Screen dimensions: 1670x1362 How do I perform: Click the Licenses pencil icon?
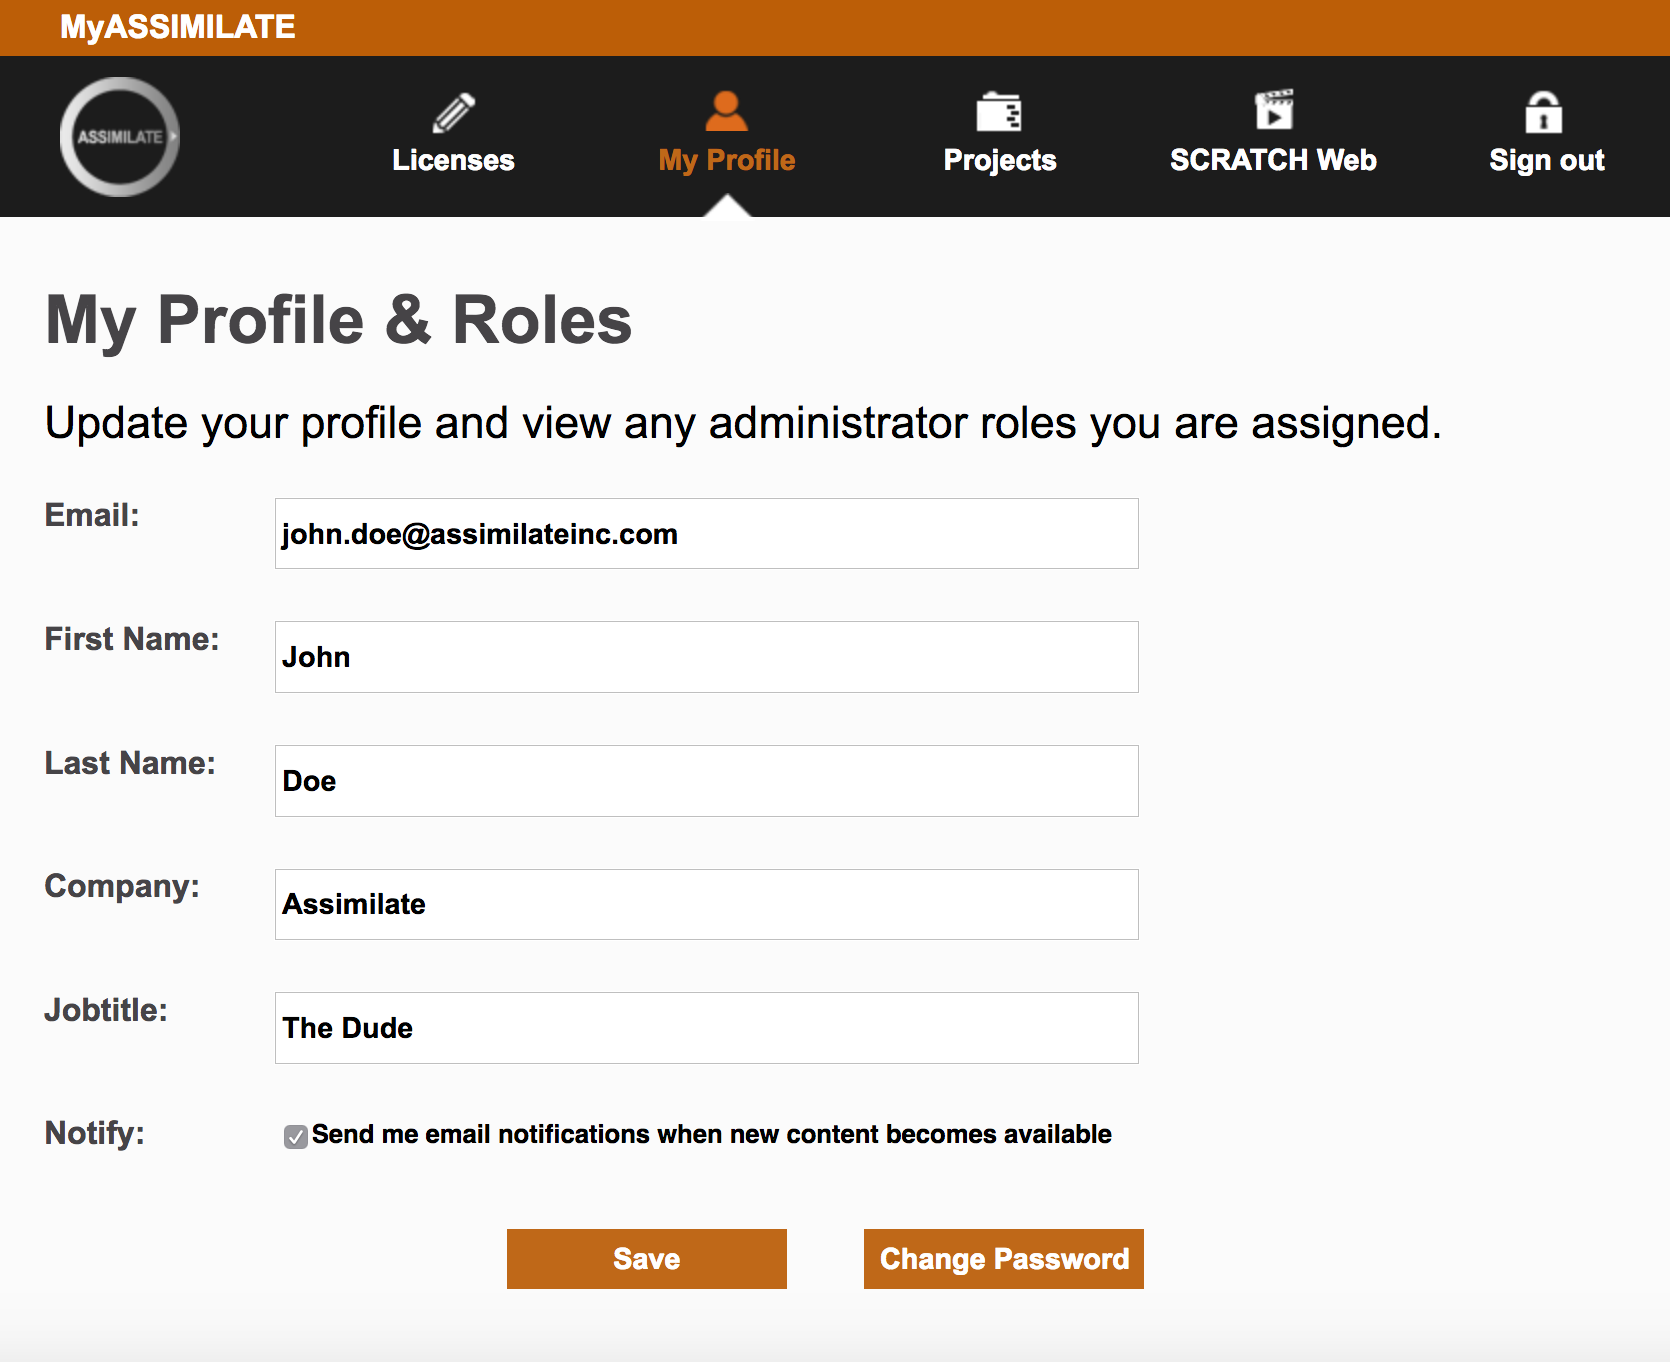coord(453,113)
